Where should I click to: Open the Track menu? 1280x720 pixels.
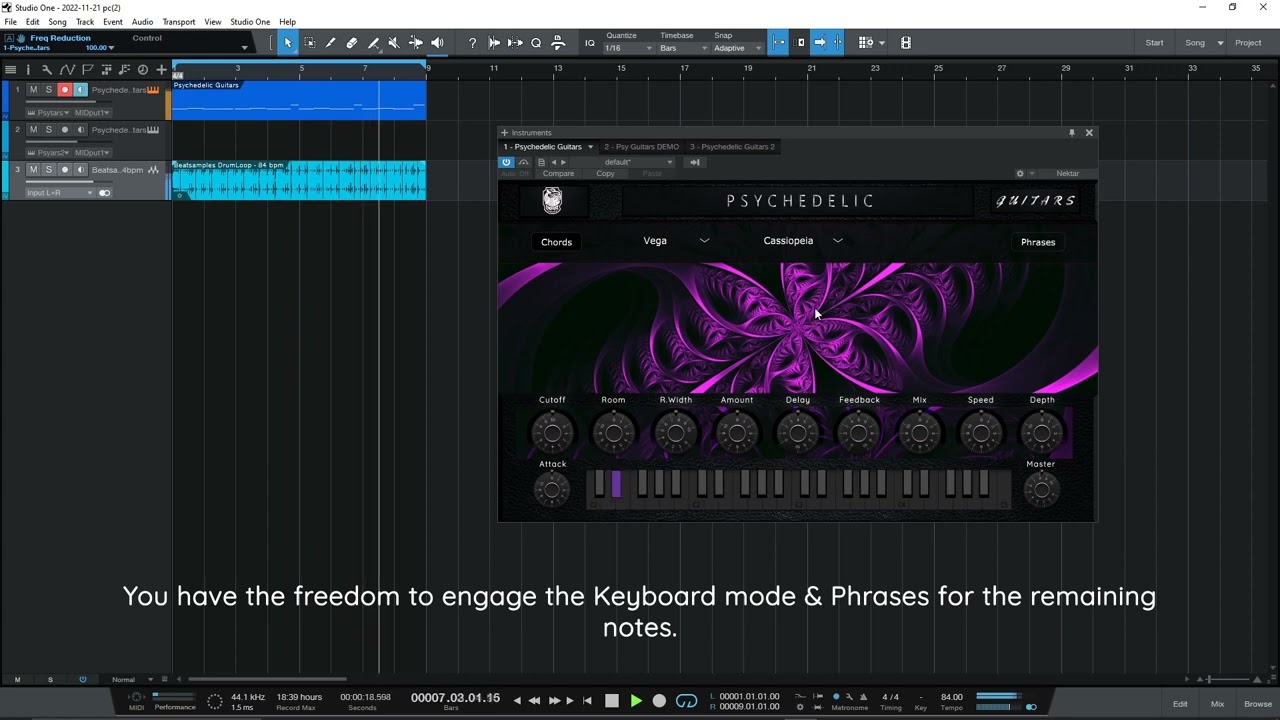pos(85,22)
